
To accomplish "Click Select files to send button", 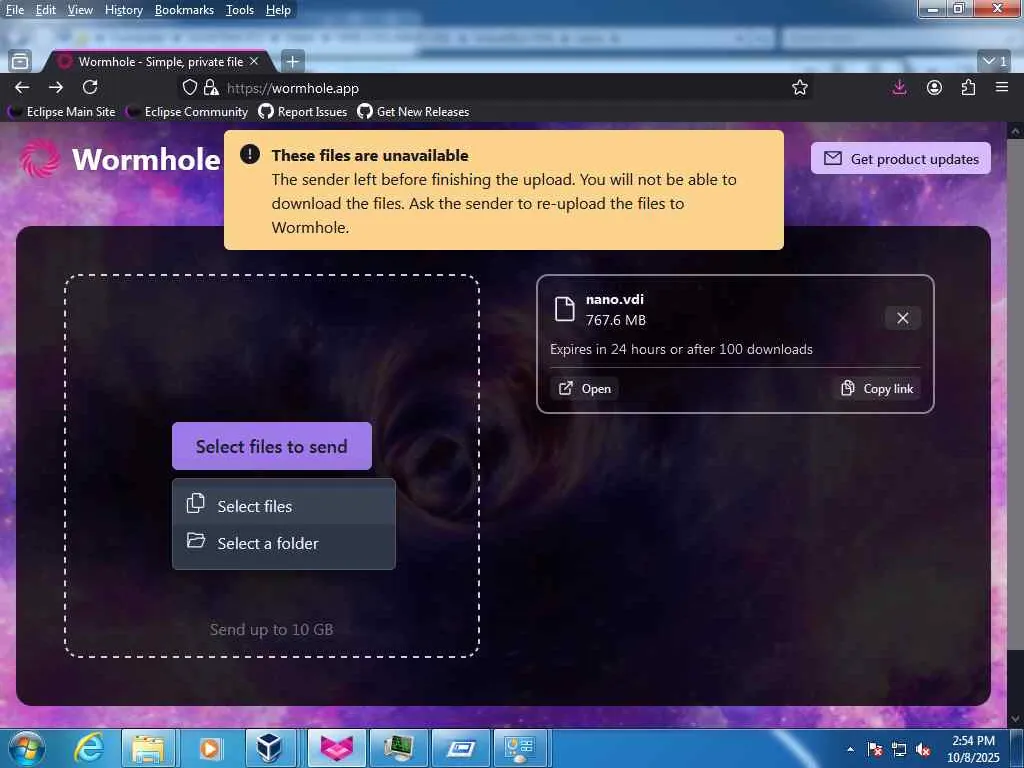I will (272, 446).
